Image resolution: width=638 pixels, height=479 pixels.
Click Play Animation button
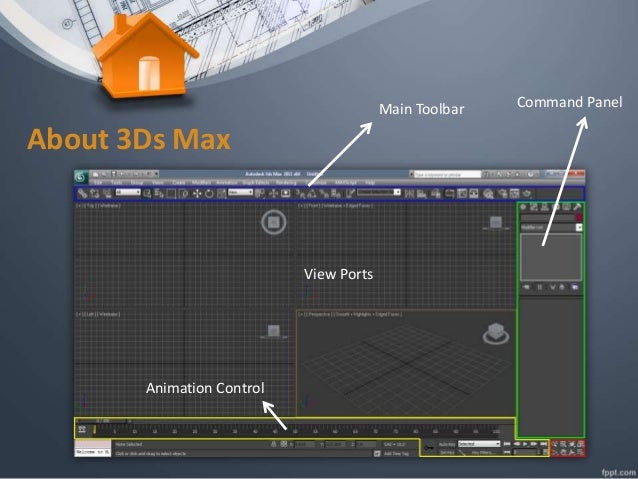pyautogui.click(x=525, y=444)
